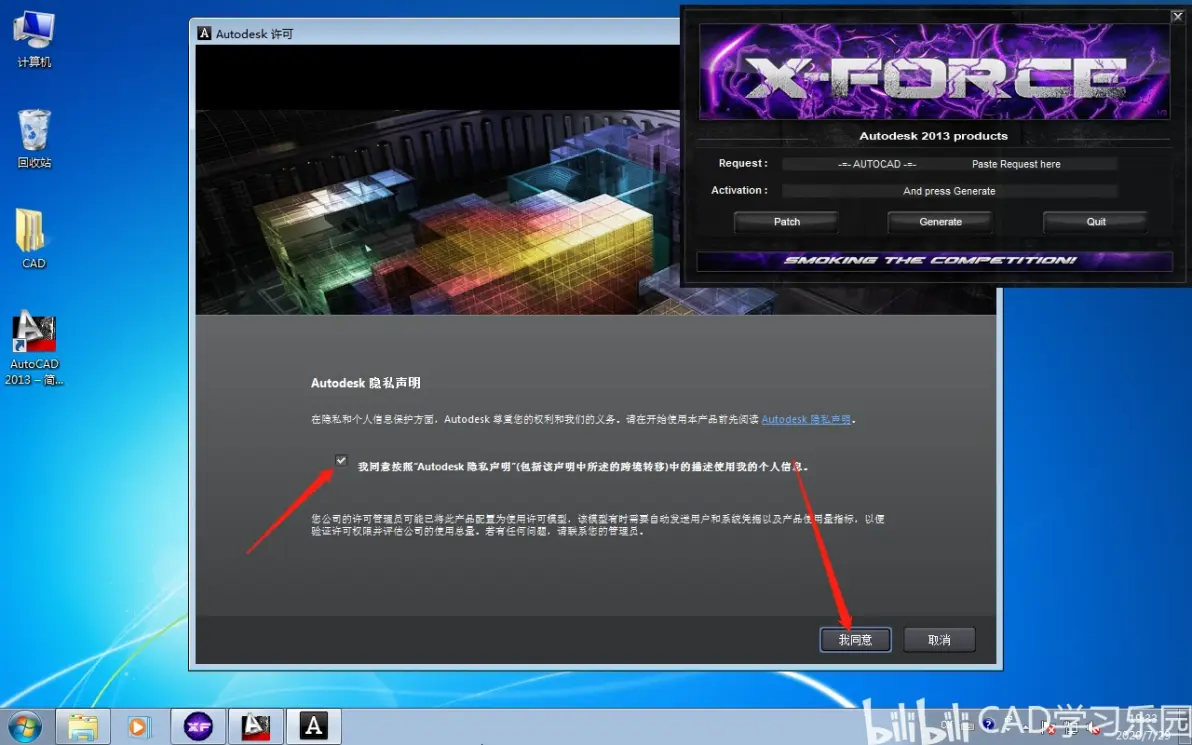Switch to the X-Force taskbar icon
The image size is (1192, 745).
(x=198, y=727)
